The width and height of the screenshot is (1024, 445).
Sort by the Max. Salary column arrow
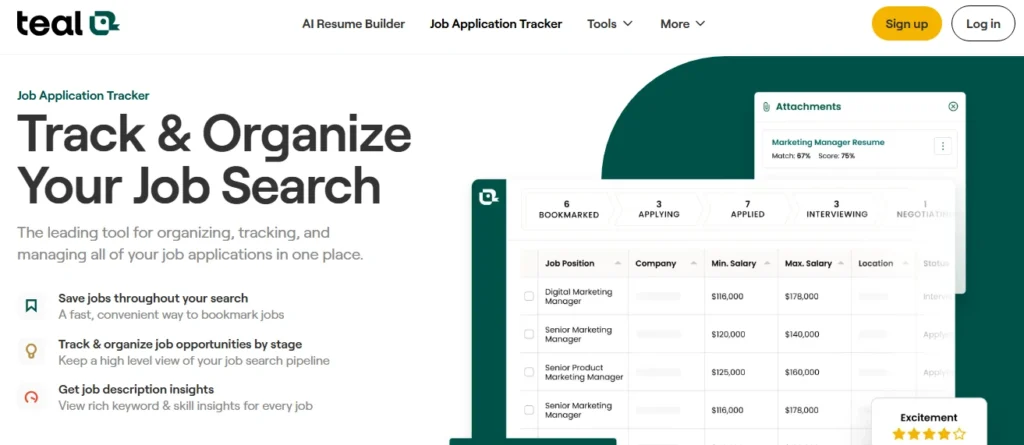841,263
